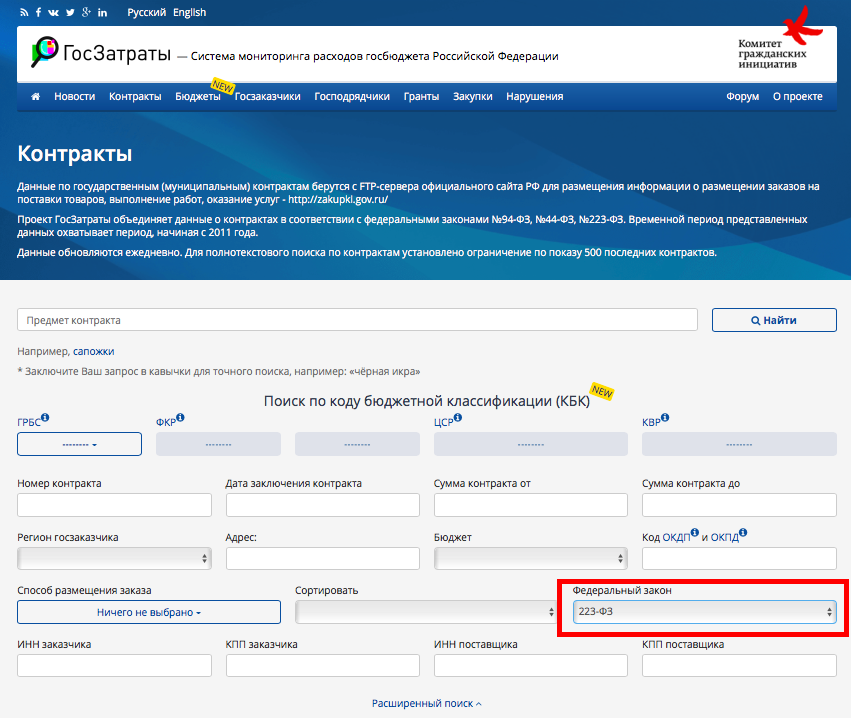The image size is (851, 718).
Task: Switch language to English
Action: [x=189, y=12]
